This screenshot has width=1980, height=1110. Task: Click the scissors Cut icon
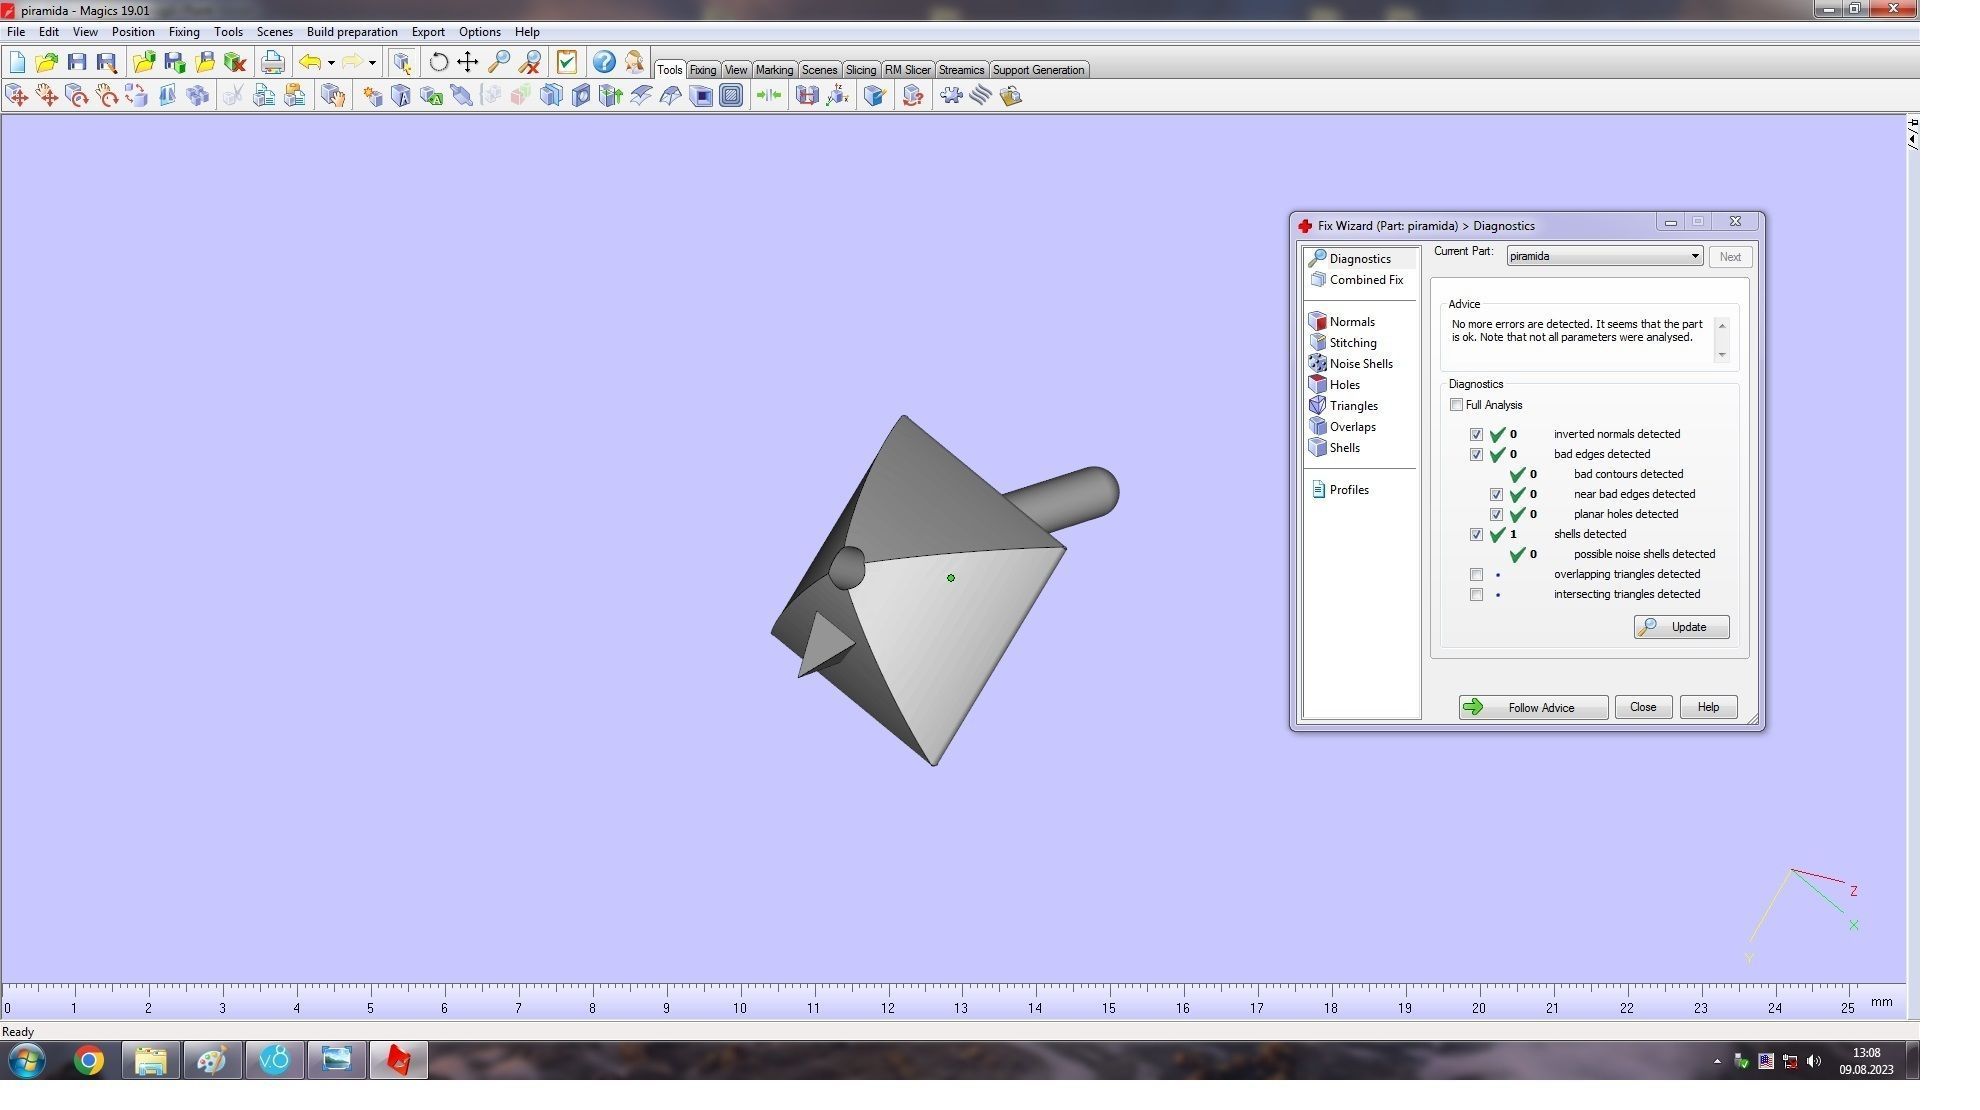[233, 96]
